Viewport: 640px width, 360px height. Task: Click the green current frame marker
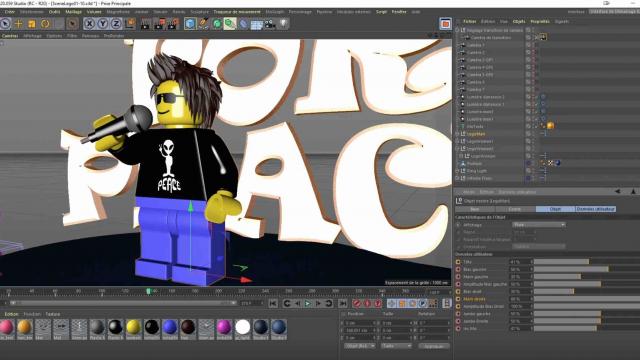pyautogui.click(x=149, y=291)
